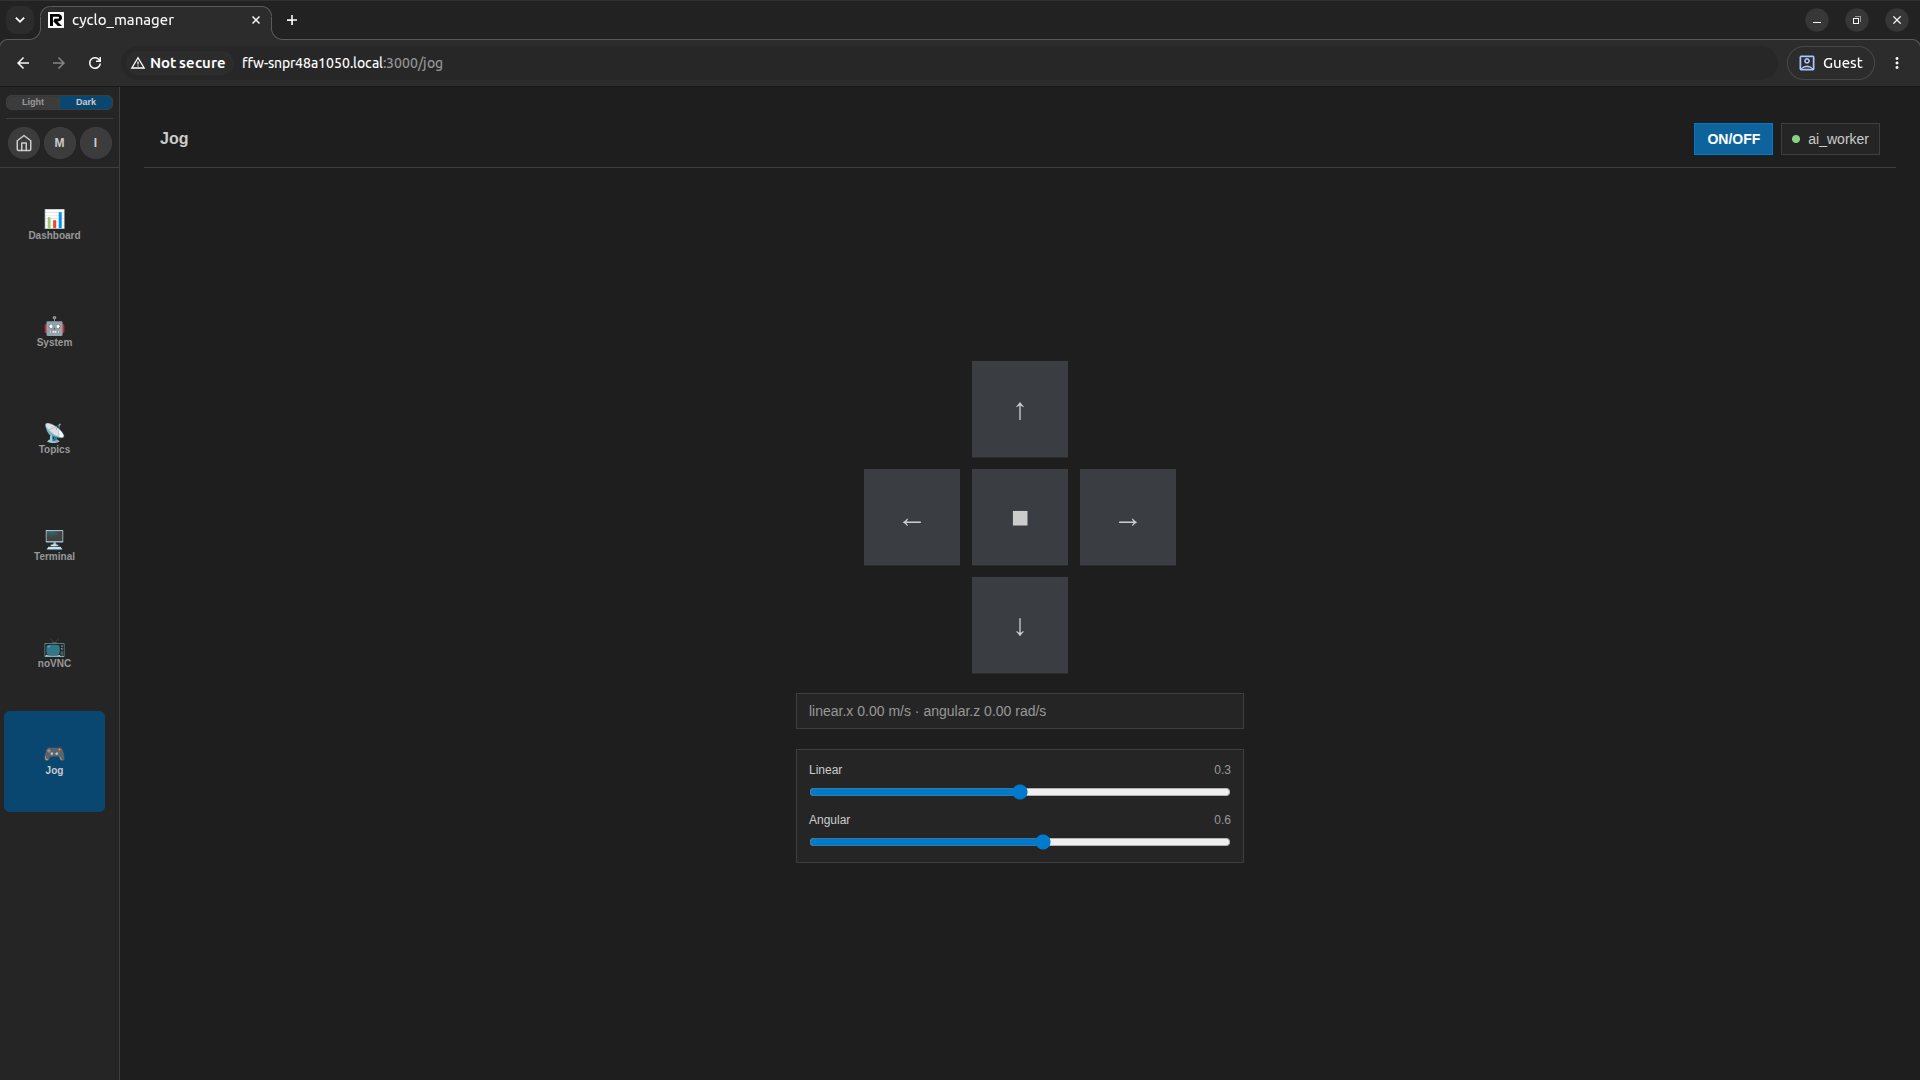The height and width of the screenshot is (1080, 1920).
Task: Open Chrome three-dot menu
Action: click(1897, 63)
